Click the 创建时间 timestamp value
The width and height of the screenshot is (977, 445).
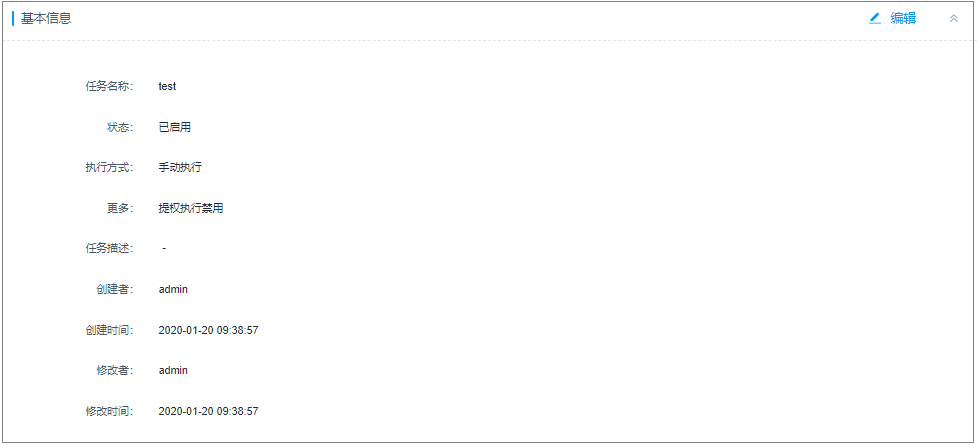point(208,330)
